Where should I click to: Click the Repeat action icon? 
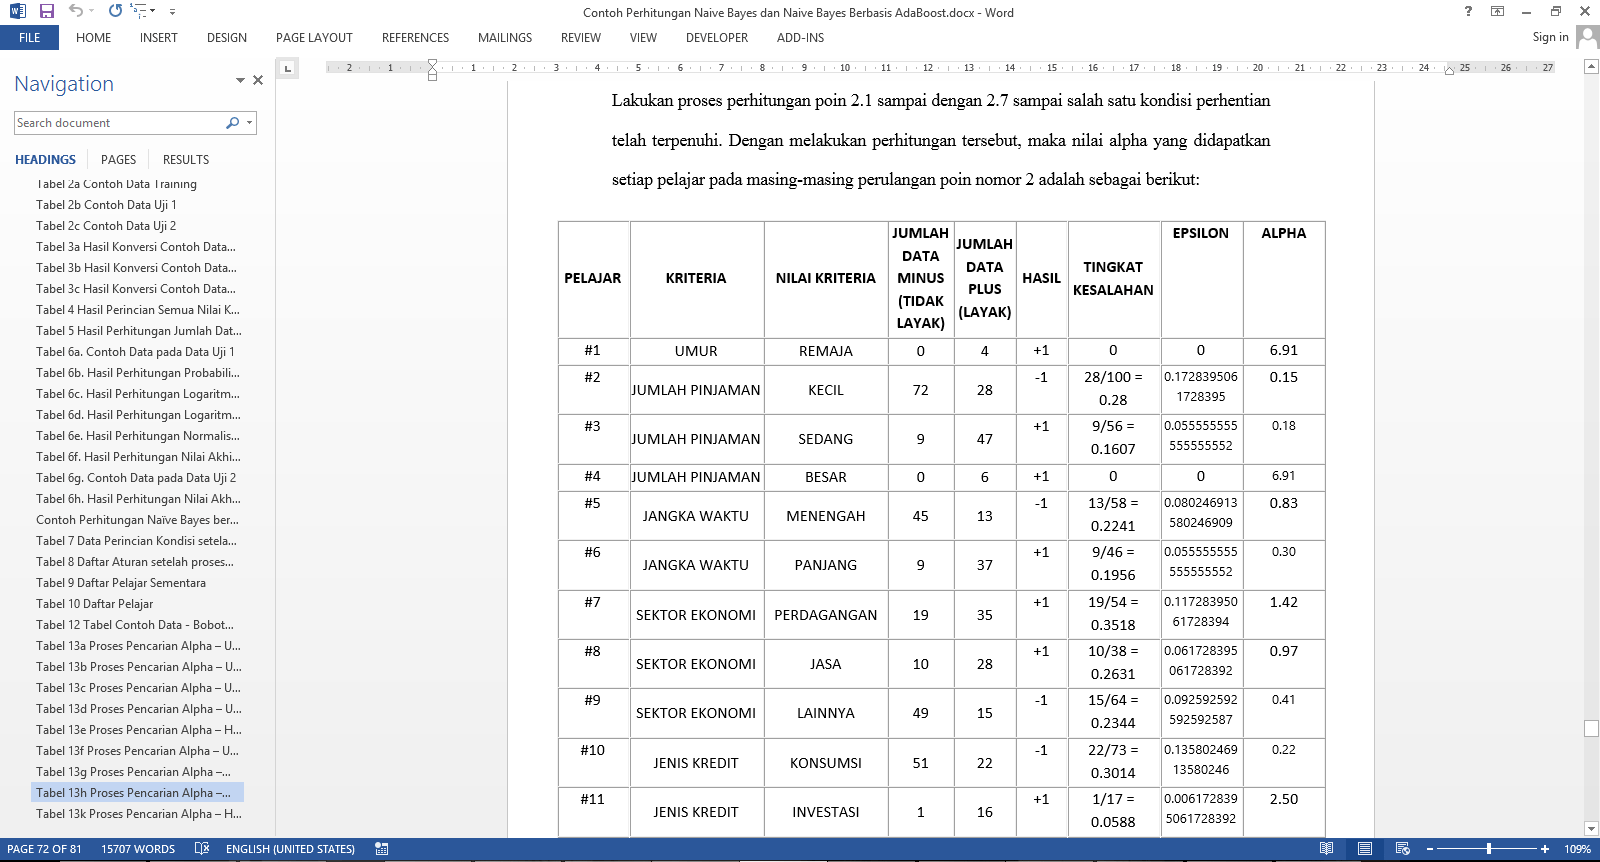[x=115, y=11]
